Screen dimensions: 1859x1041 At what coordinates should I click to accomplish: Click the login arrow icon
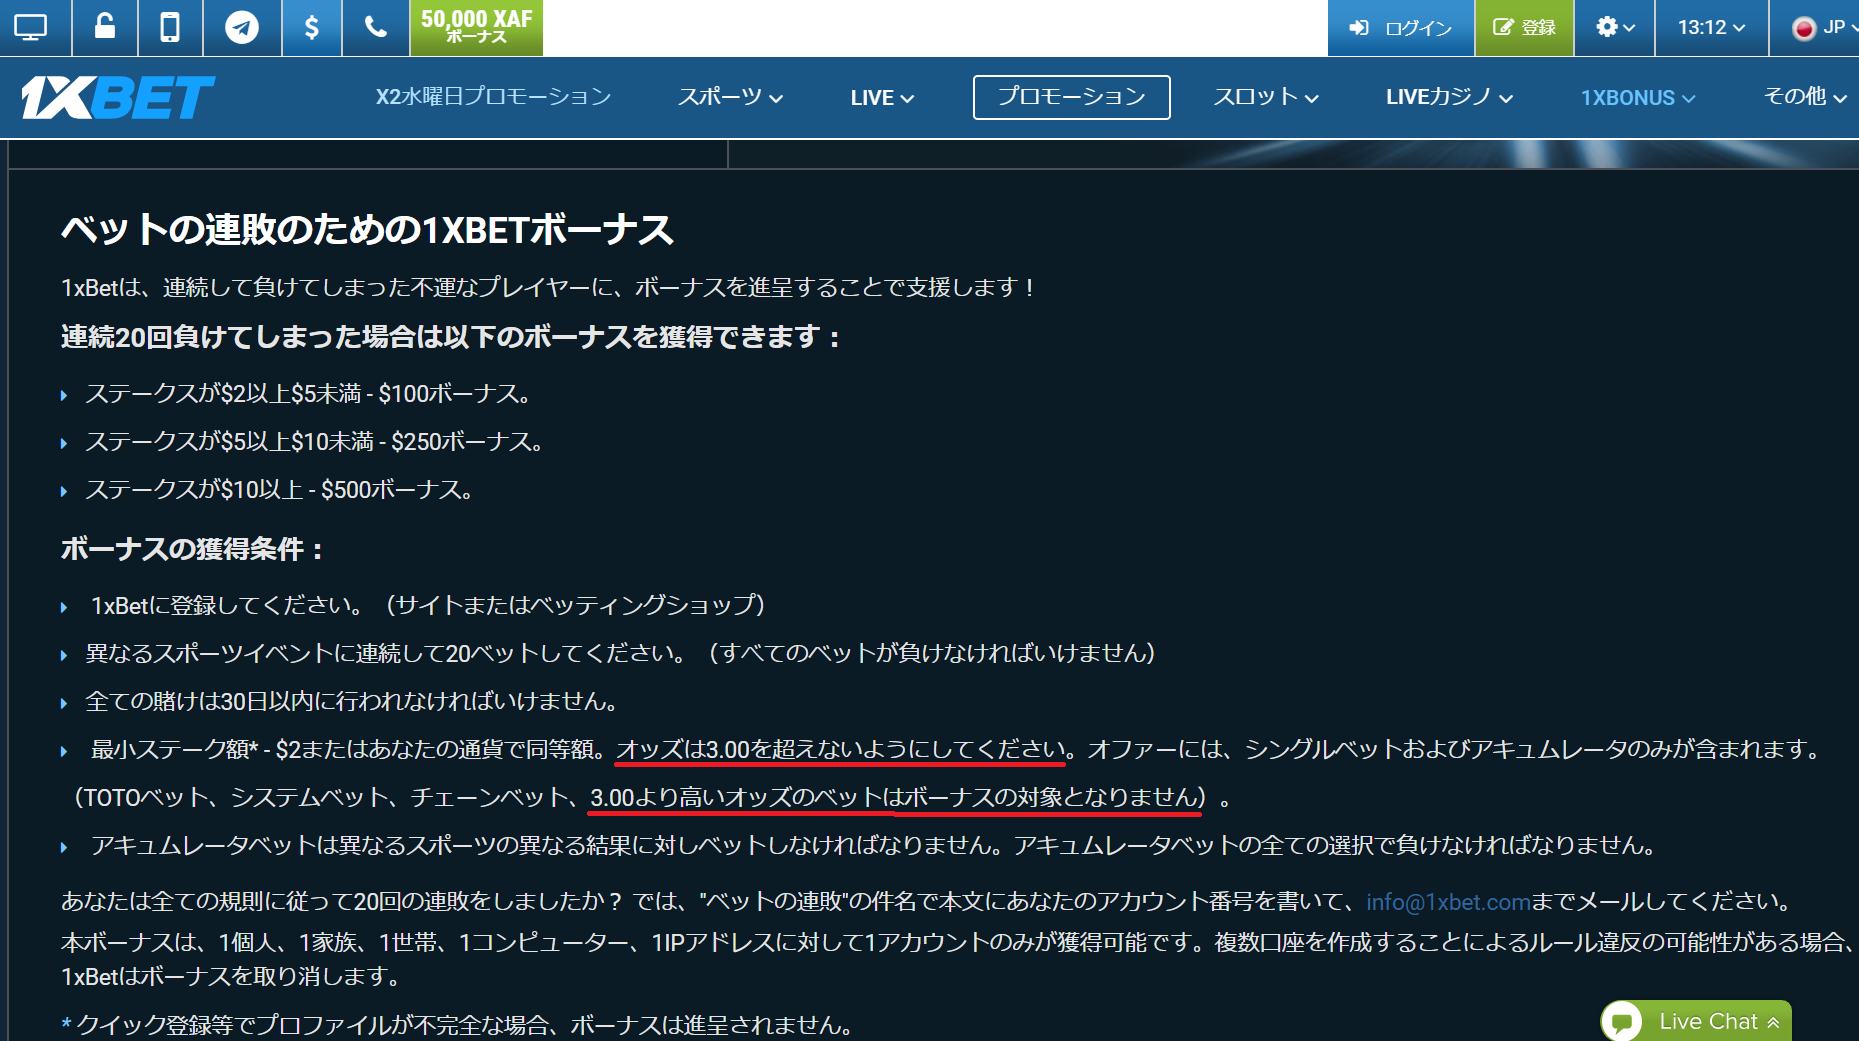[1359, 28]
